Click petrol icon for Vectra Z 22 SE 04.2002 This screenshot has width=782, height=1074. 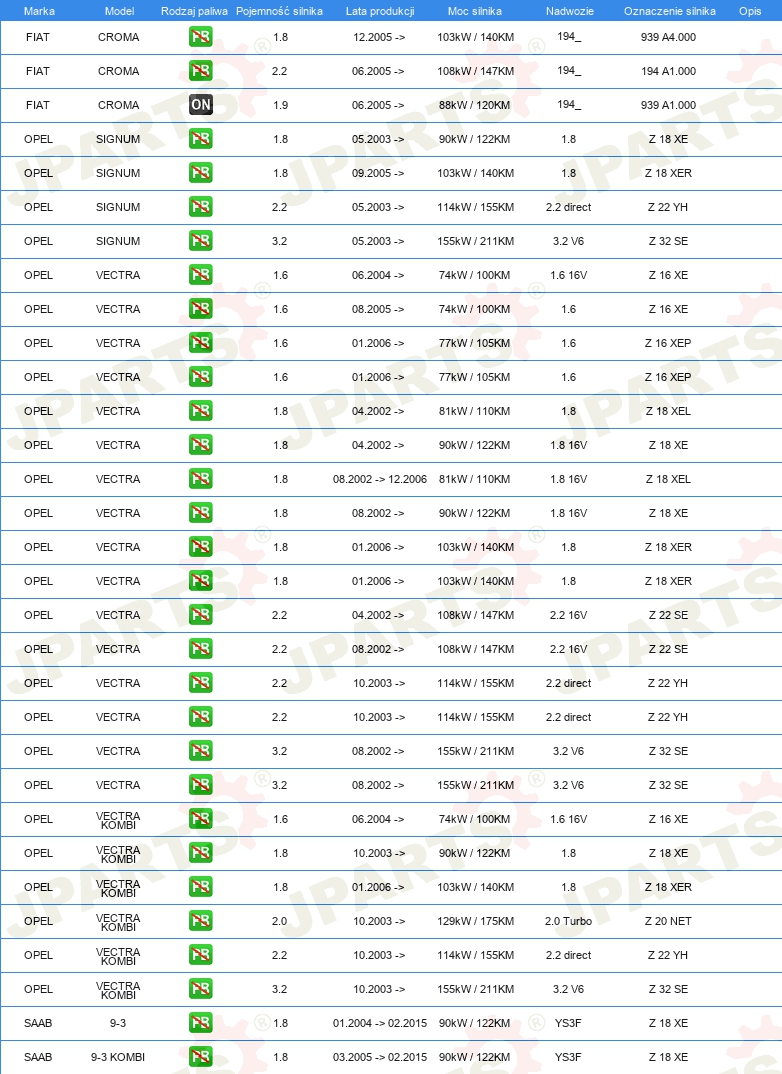click(201, 615)
